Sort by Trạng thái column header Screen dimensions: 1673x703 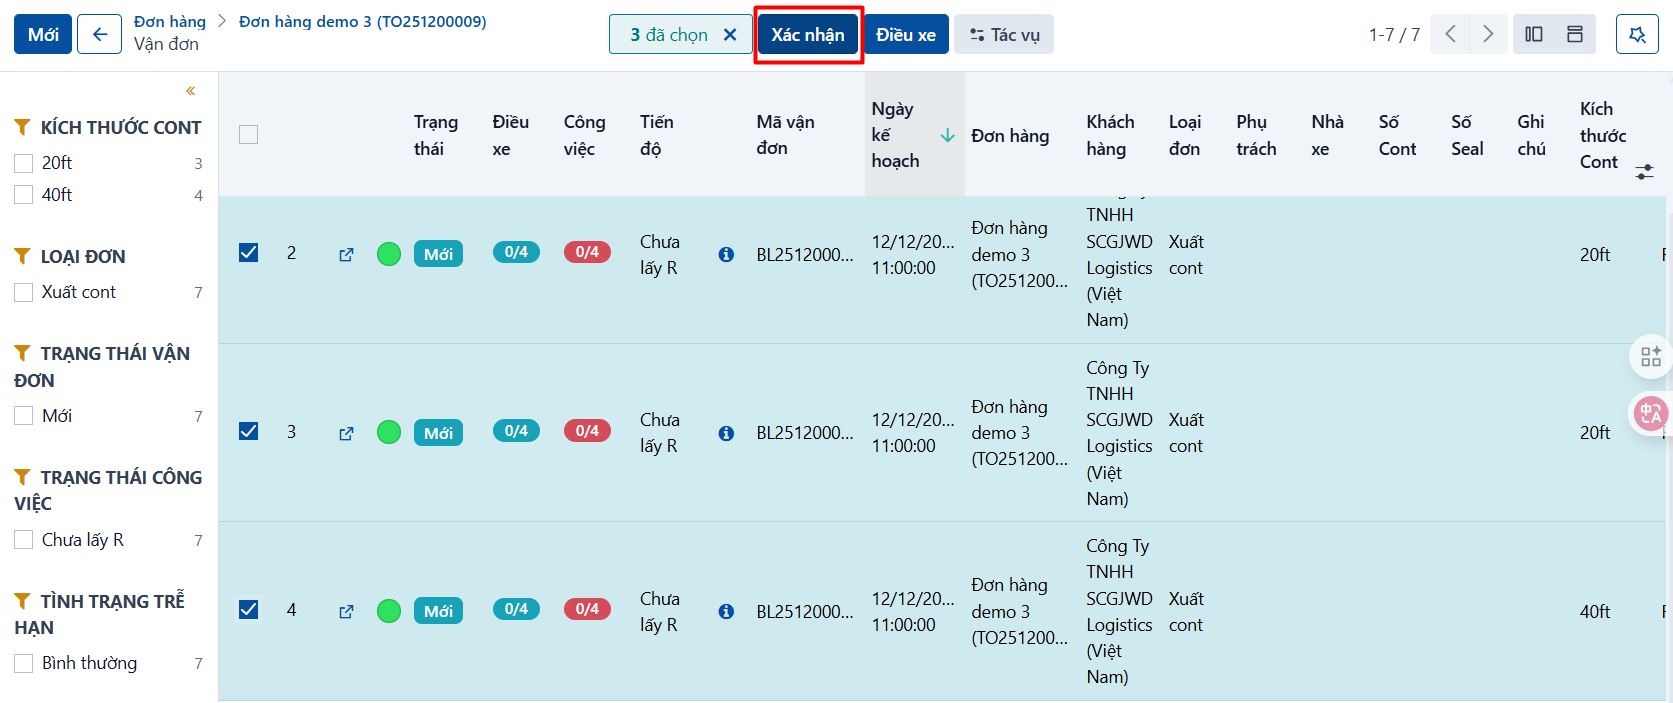click(x=436, y=135)
